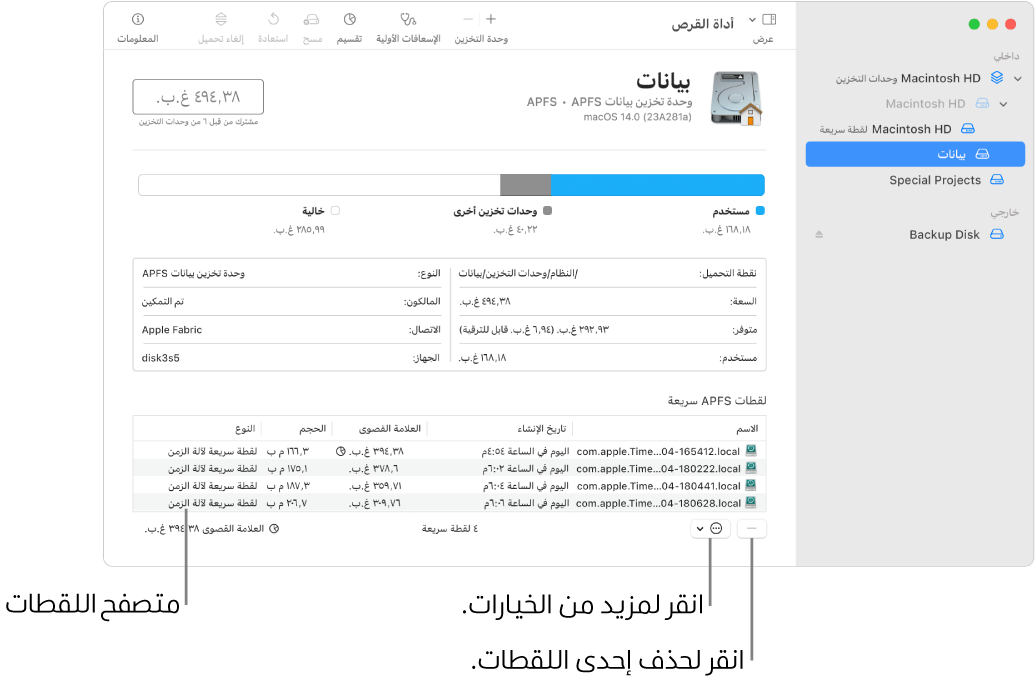The width and height of the screenshot is (1035, 678).
Task: Eject the Backup Disk
Action: point(818,234)
